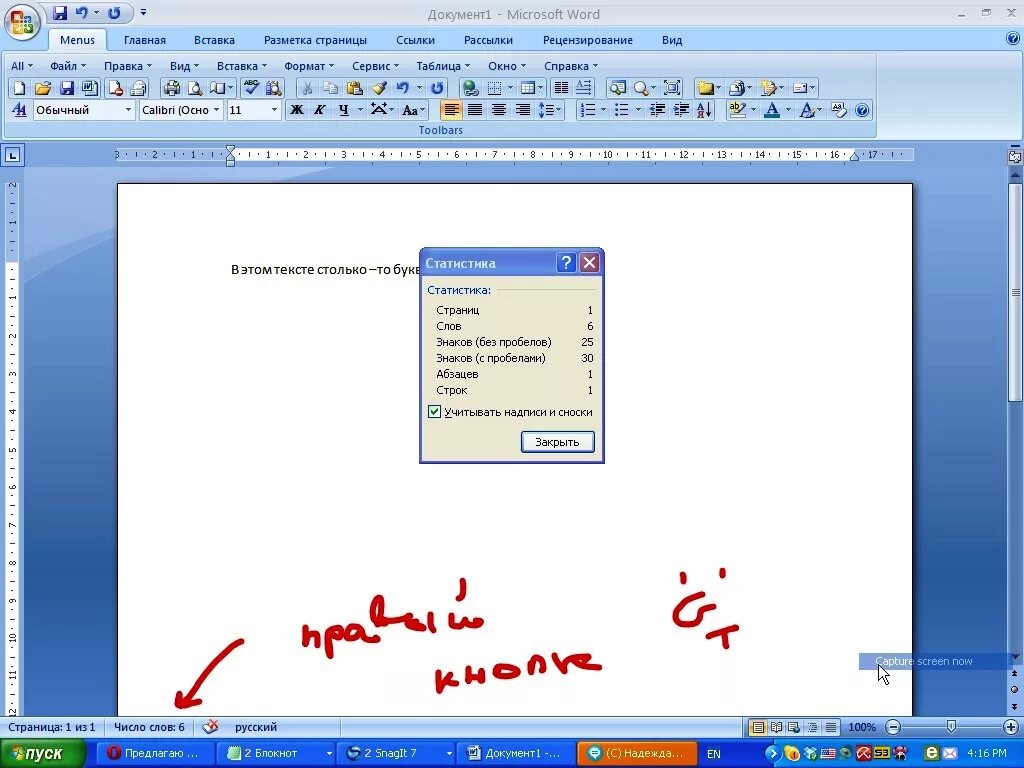Click the Redo icon in toolbar row
Screen dimensions: 1024x768
[x=437, y=88]
